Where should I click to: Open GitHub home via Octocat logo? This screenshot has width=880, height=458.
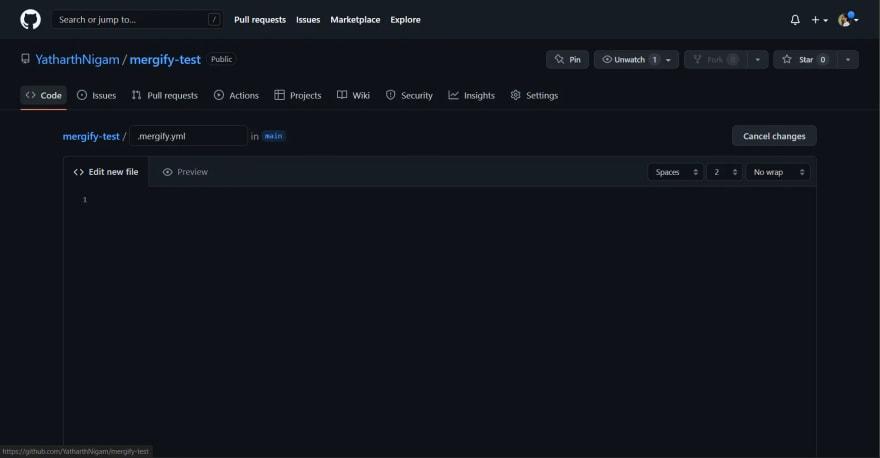pos(30,20)
